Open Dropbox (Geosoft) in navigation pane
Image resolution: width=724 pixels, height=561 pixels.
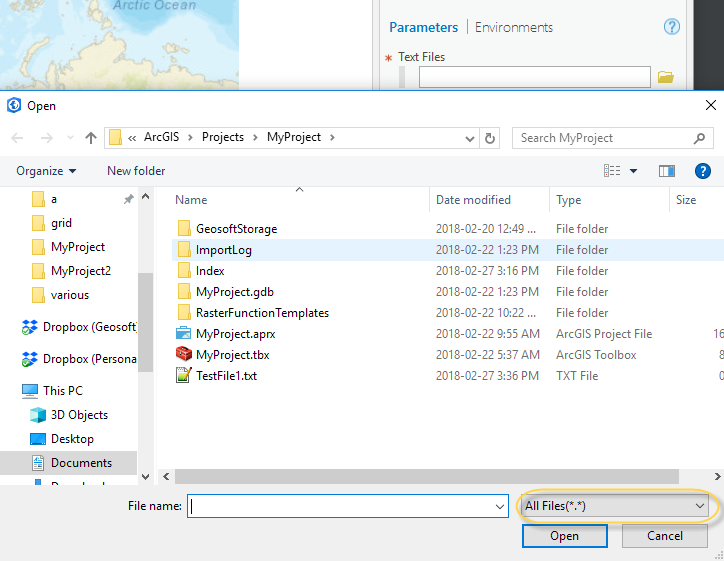79,327
